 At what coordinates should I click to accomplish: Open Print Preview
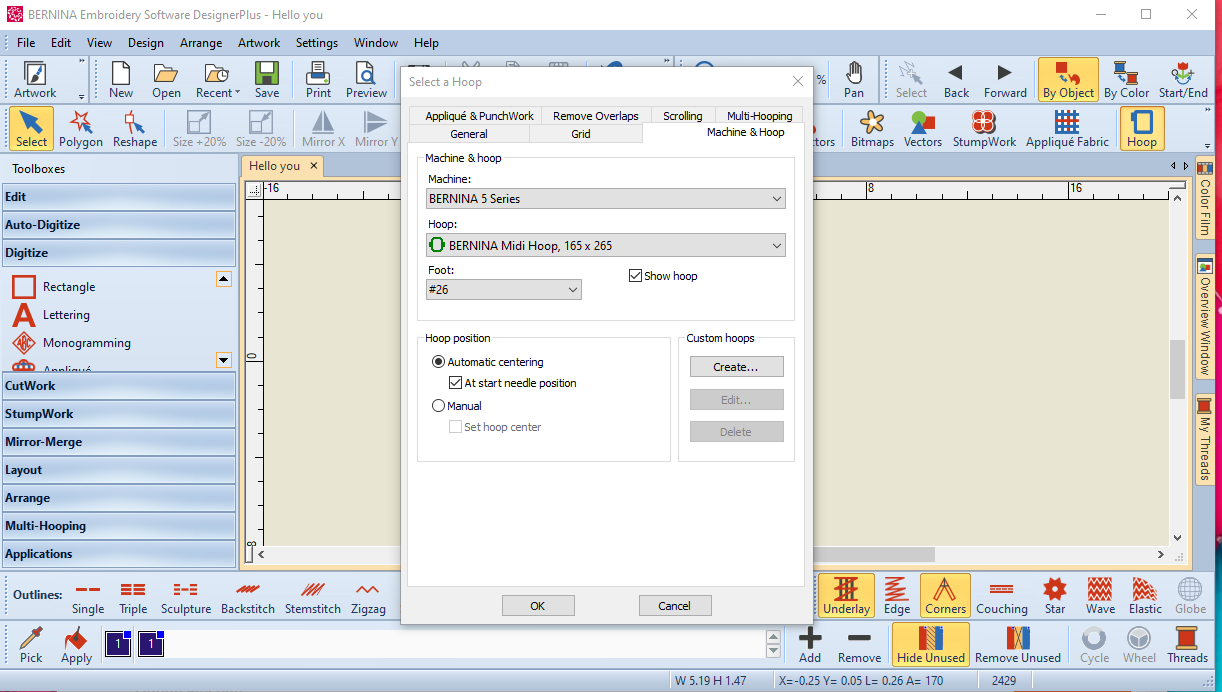click(366, 80)
